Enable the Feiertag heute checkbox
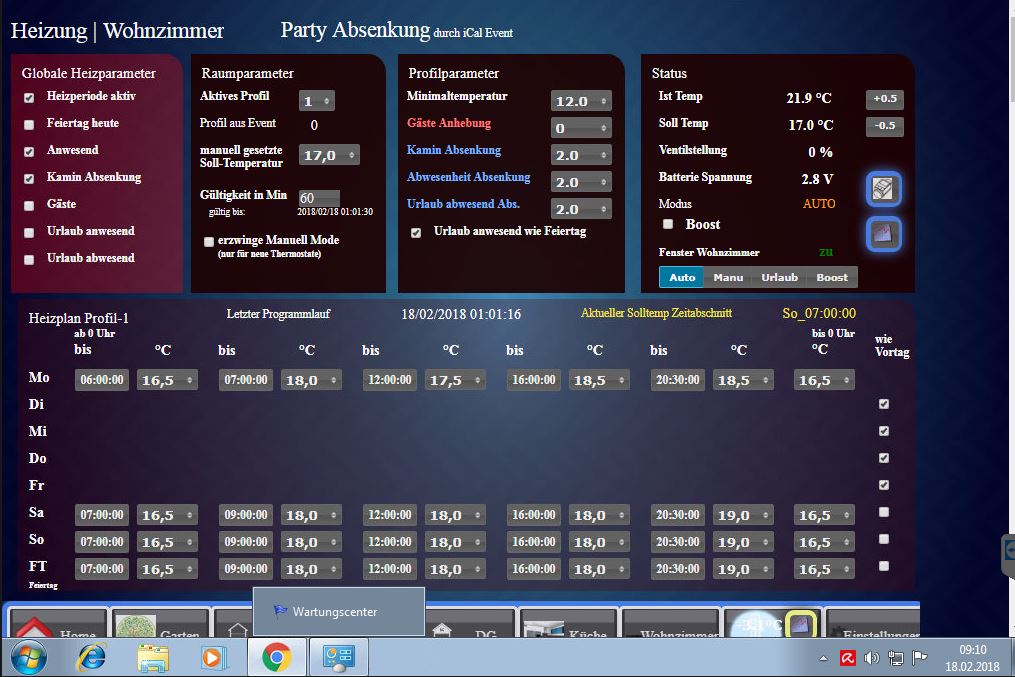Viewport: 1015px width, 677px height. click(29, 125)
